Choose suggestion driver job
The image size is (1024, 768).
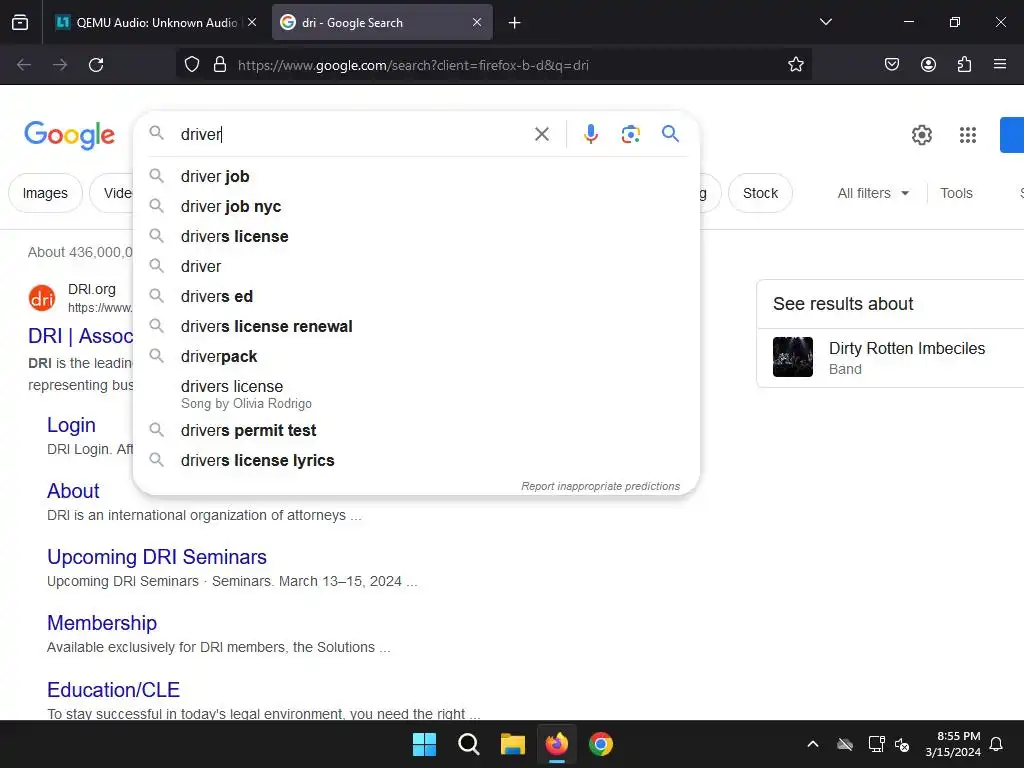click(416, 176)
